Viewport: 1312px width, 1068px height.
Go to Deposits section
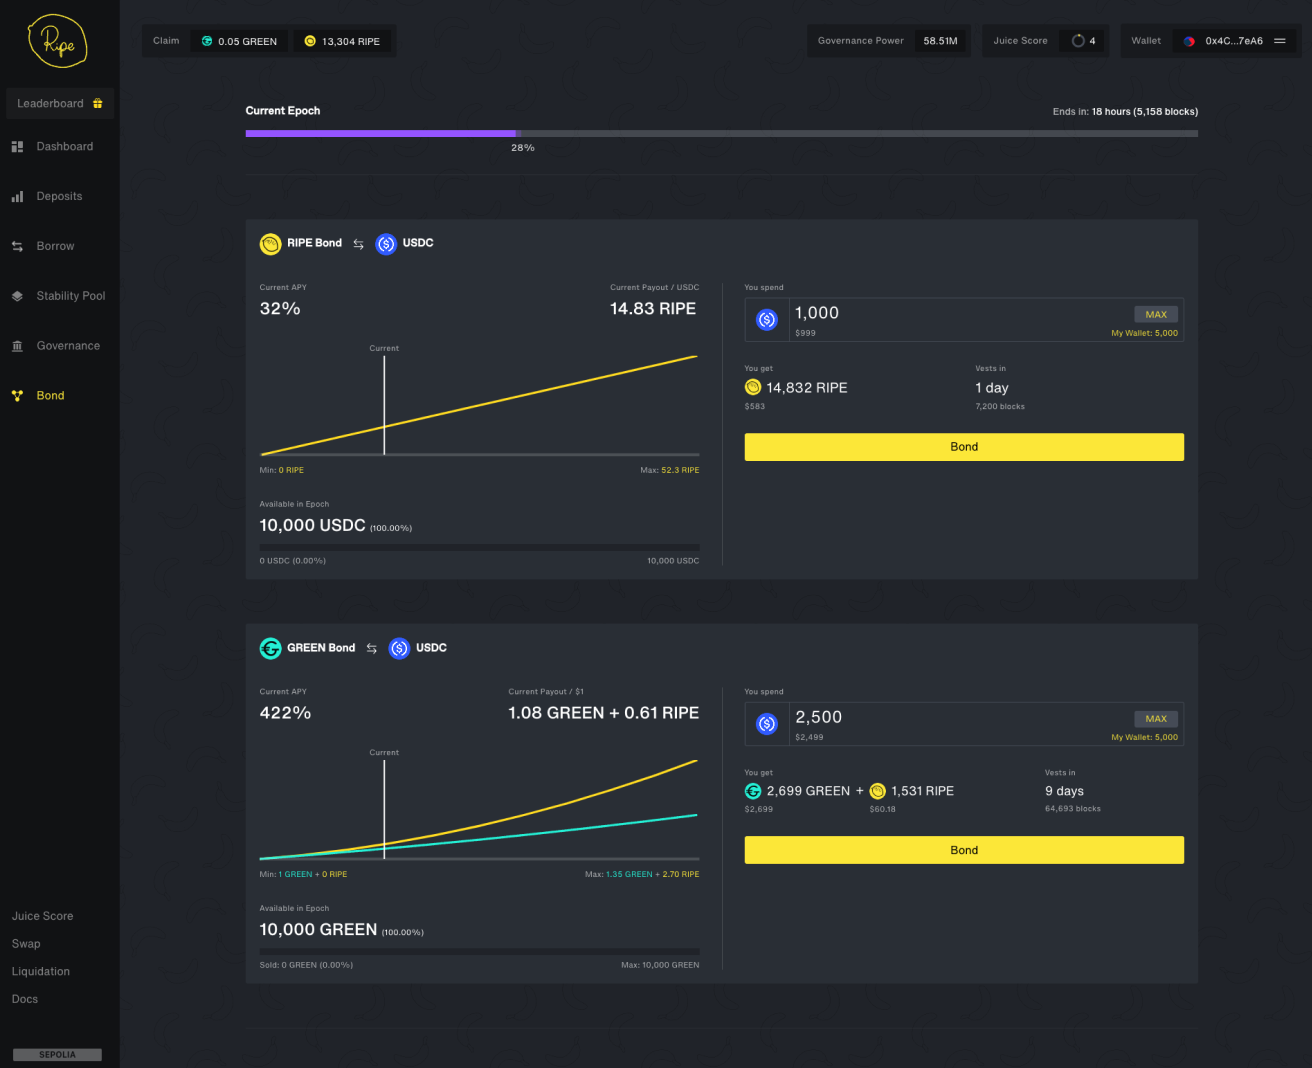pyautogui.click(x=60, y=197)
